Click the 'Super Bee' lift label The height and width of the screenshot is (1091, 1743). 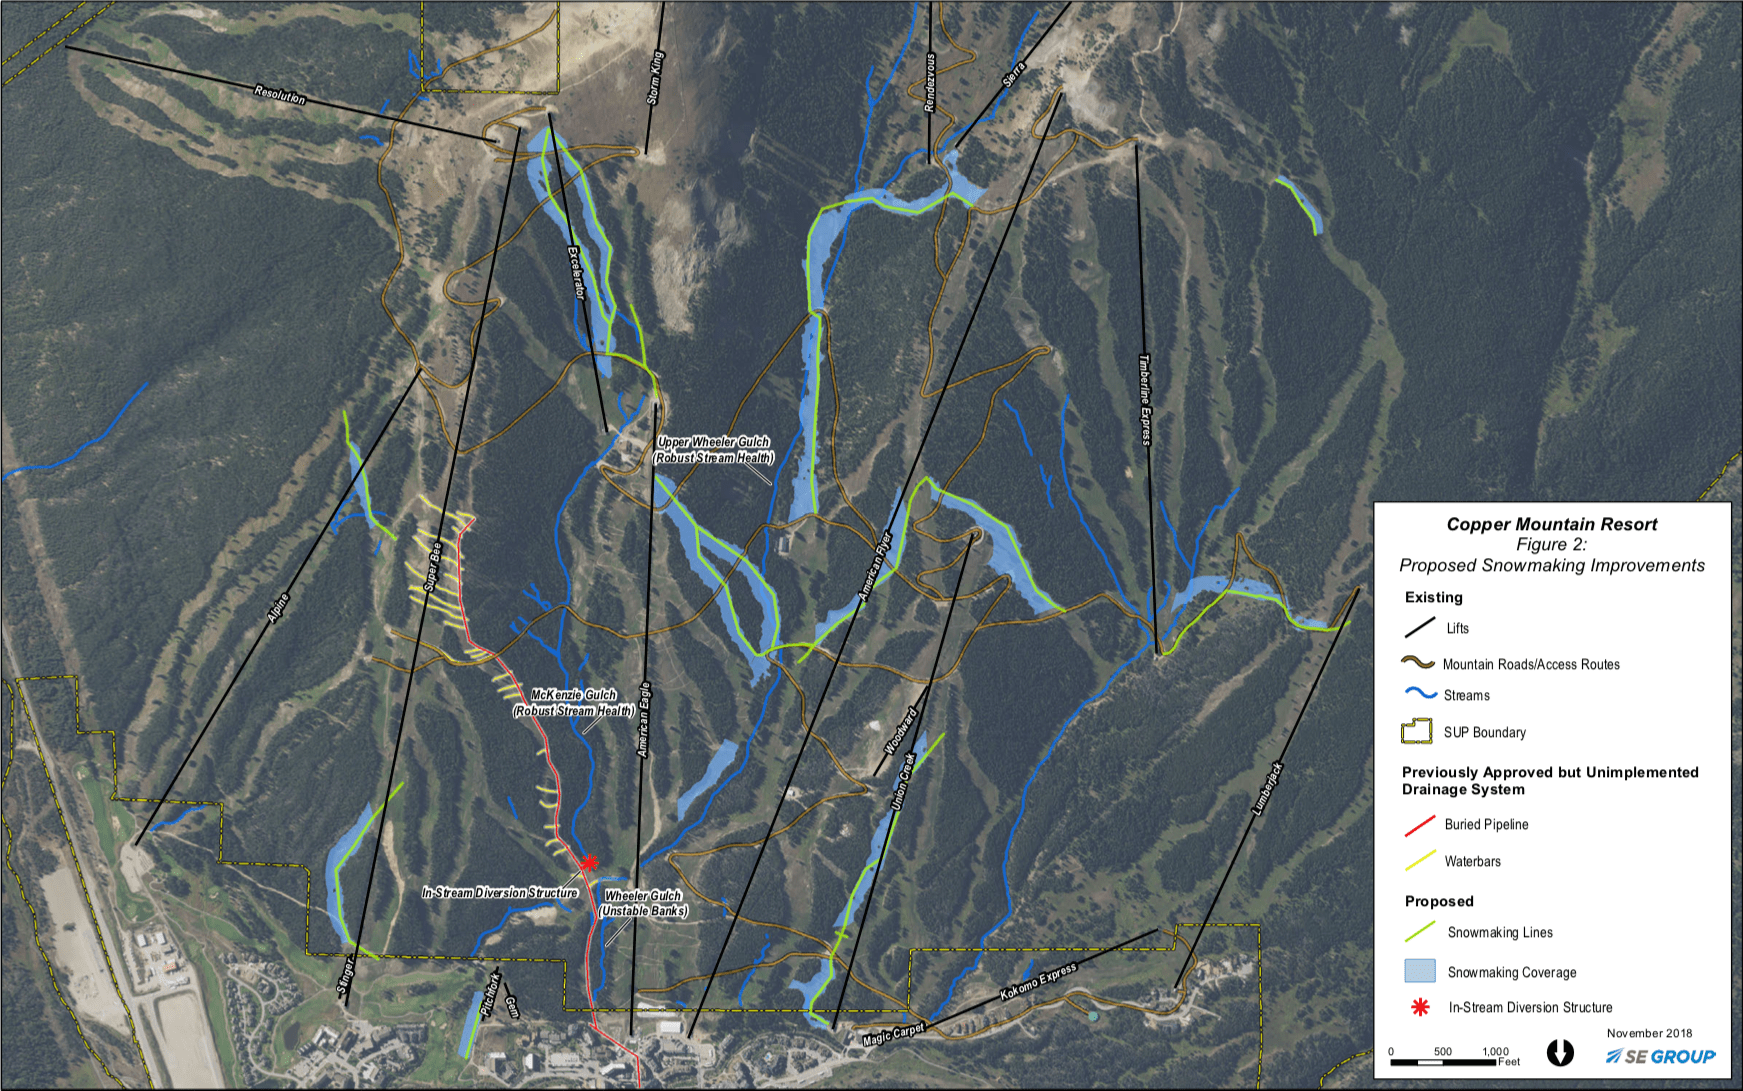[x=434, y=566]
